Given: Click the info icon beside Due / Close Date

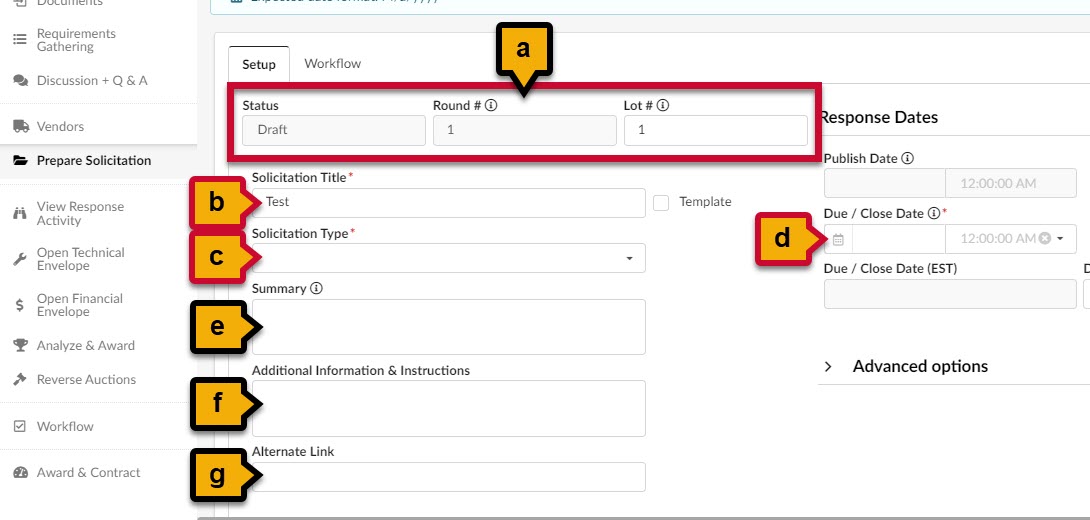Looking at the screenshot, I should click(x=934, y=213).
